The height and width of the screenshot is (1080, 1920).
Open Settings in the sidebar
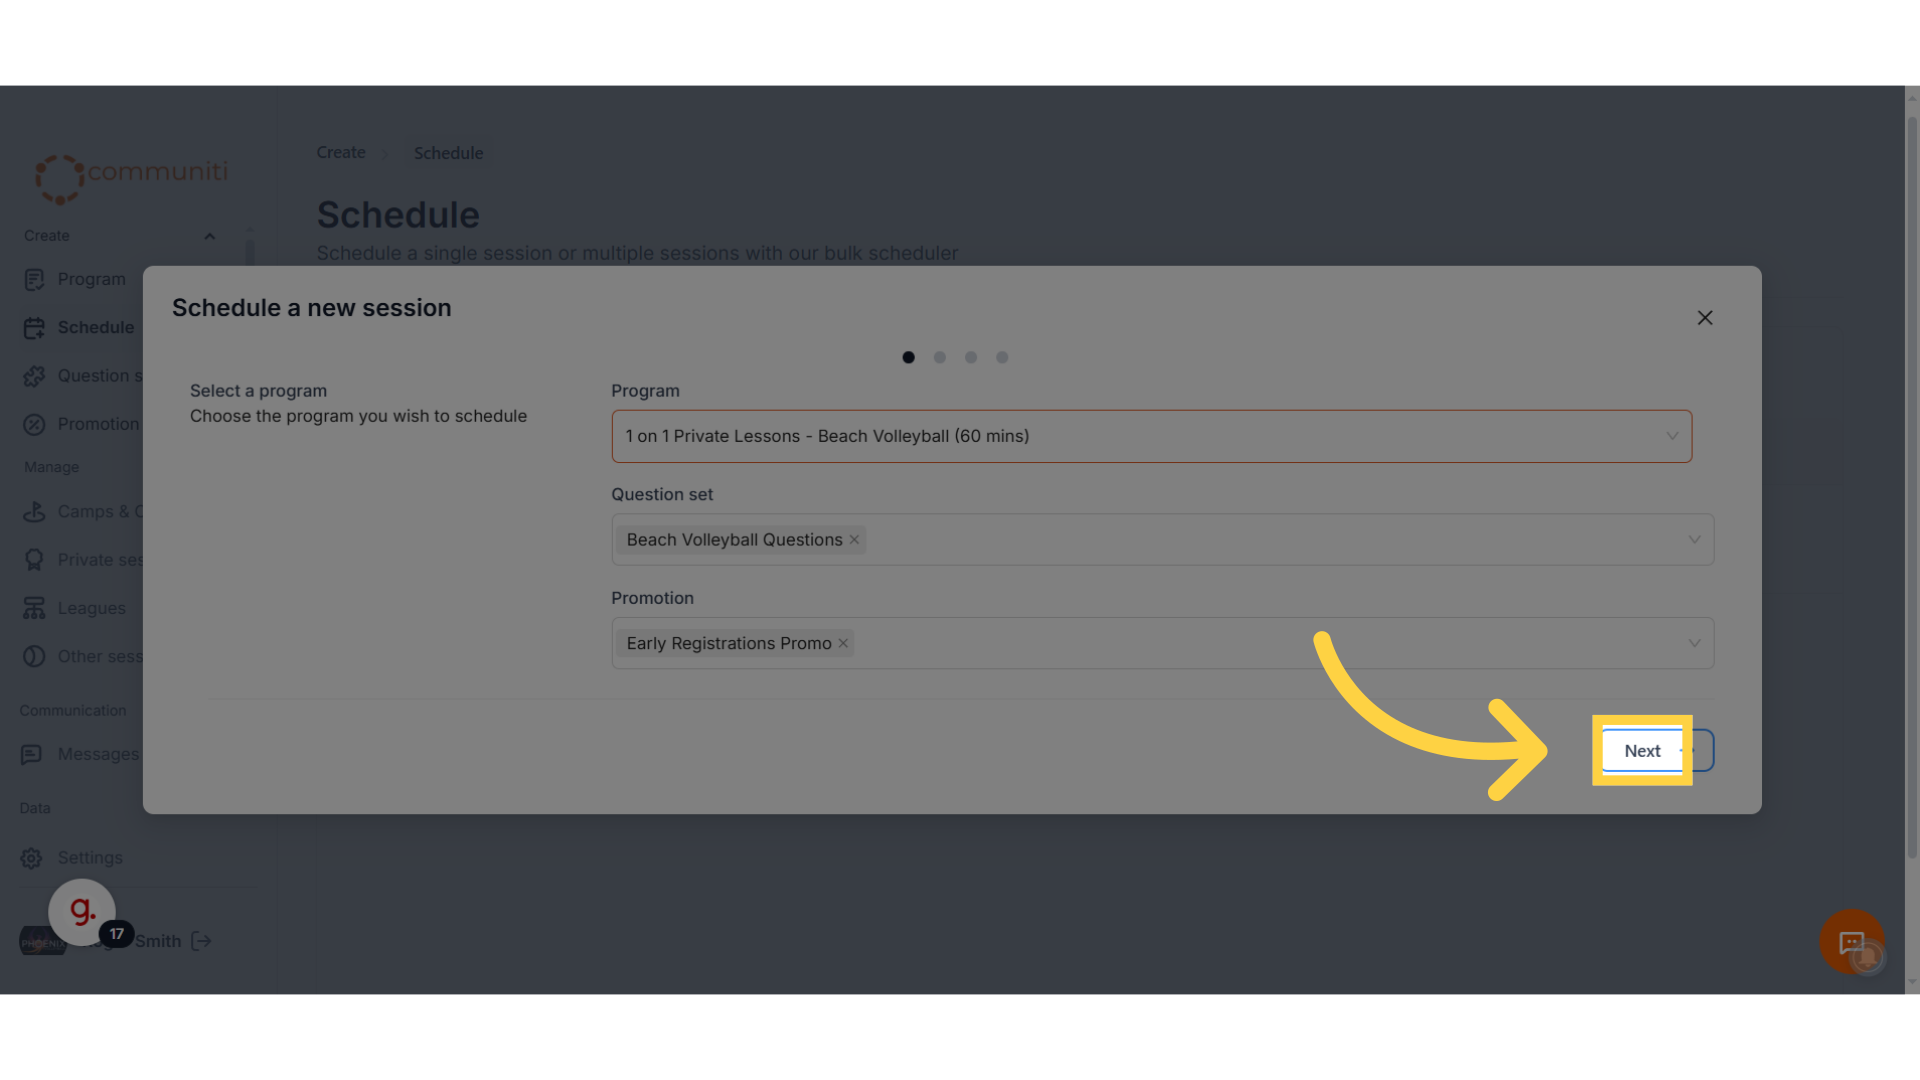[90, 858]
